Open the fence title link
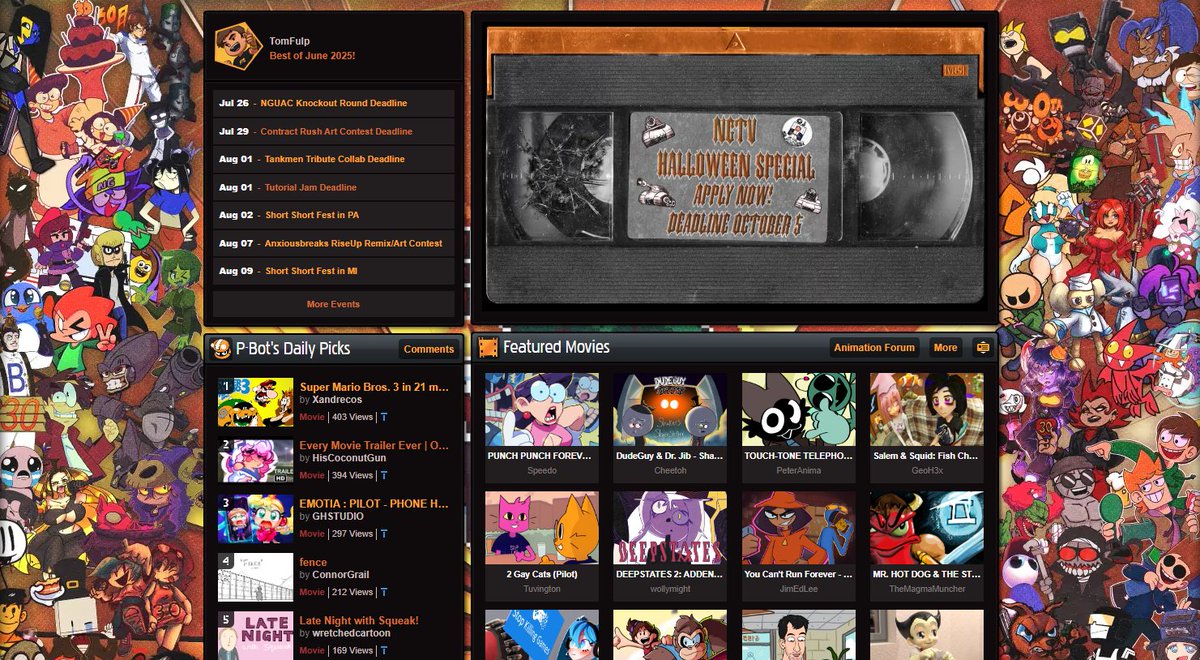The height and width of the screenshot is (660, 1200). point(313,562)
